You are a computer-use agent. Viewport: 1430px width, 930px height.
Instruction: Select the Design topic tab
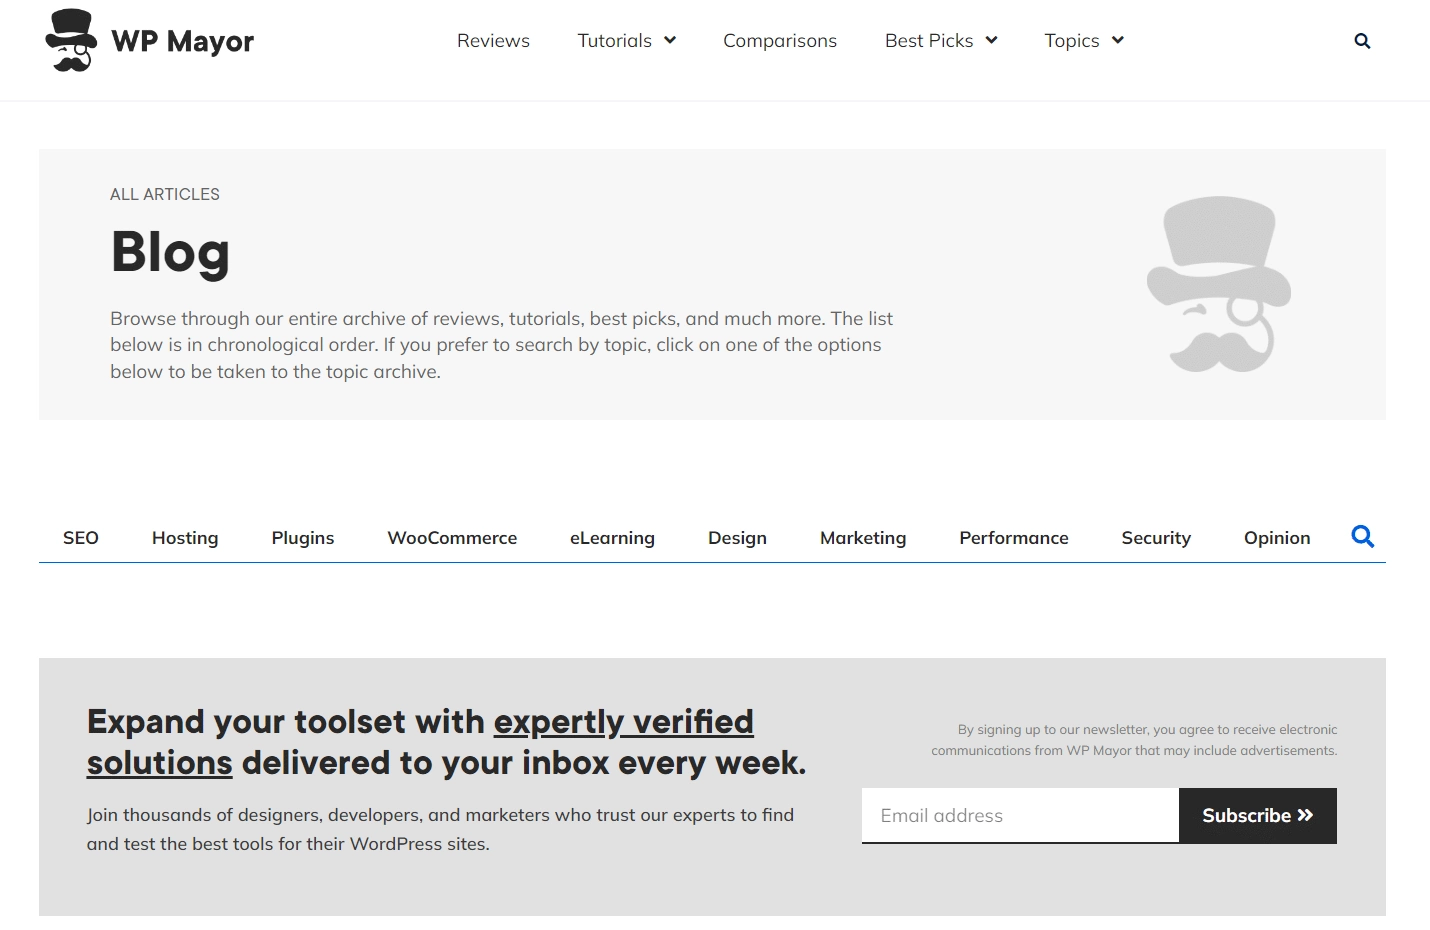click(737, 538)
